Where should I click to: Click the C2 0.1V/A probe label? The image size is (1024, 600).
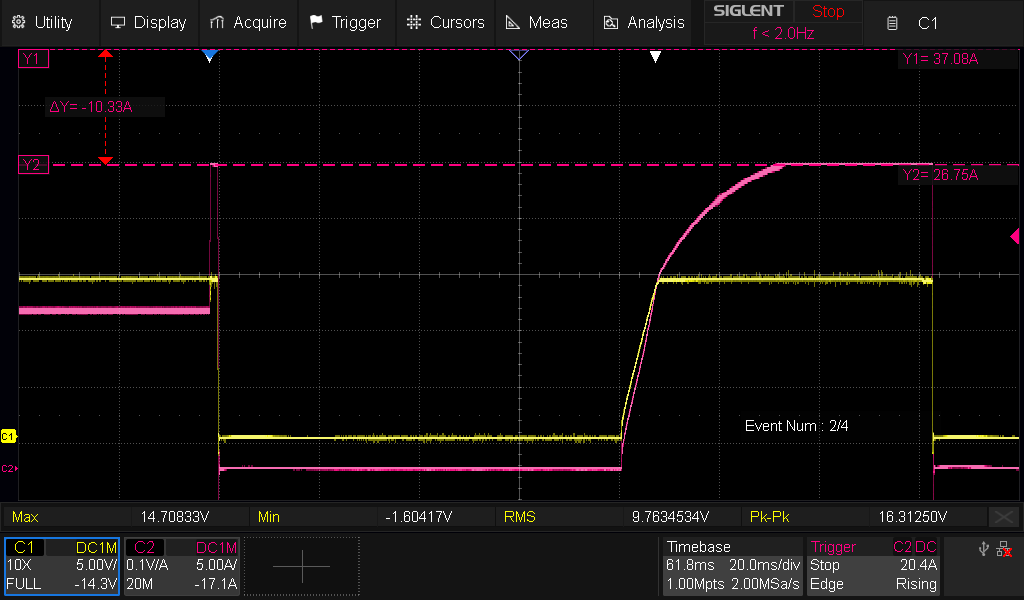(x=147, y=565)
